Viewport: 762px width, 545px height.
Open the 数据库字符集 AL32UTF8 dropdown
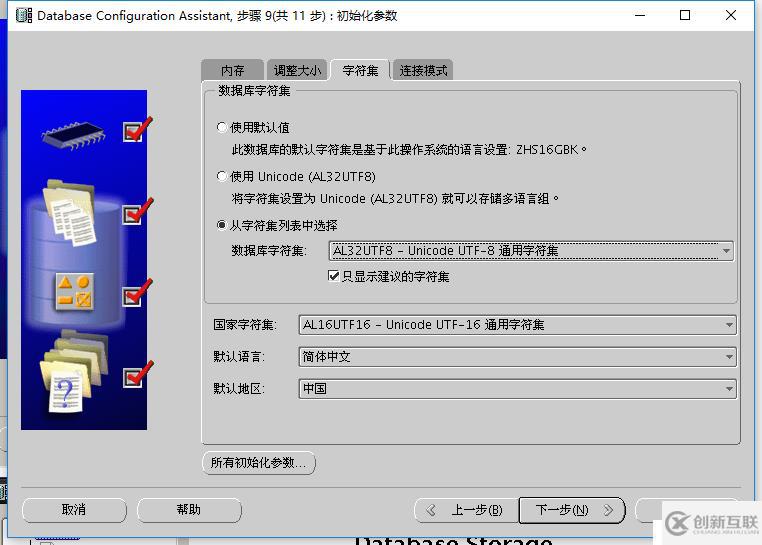tap(531, 251)
